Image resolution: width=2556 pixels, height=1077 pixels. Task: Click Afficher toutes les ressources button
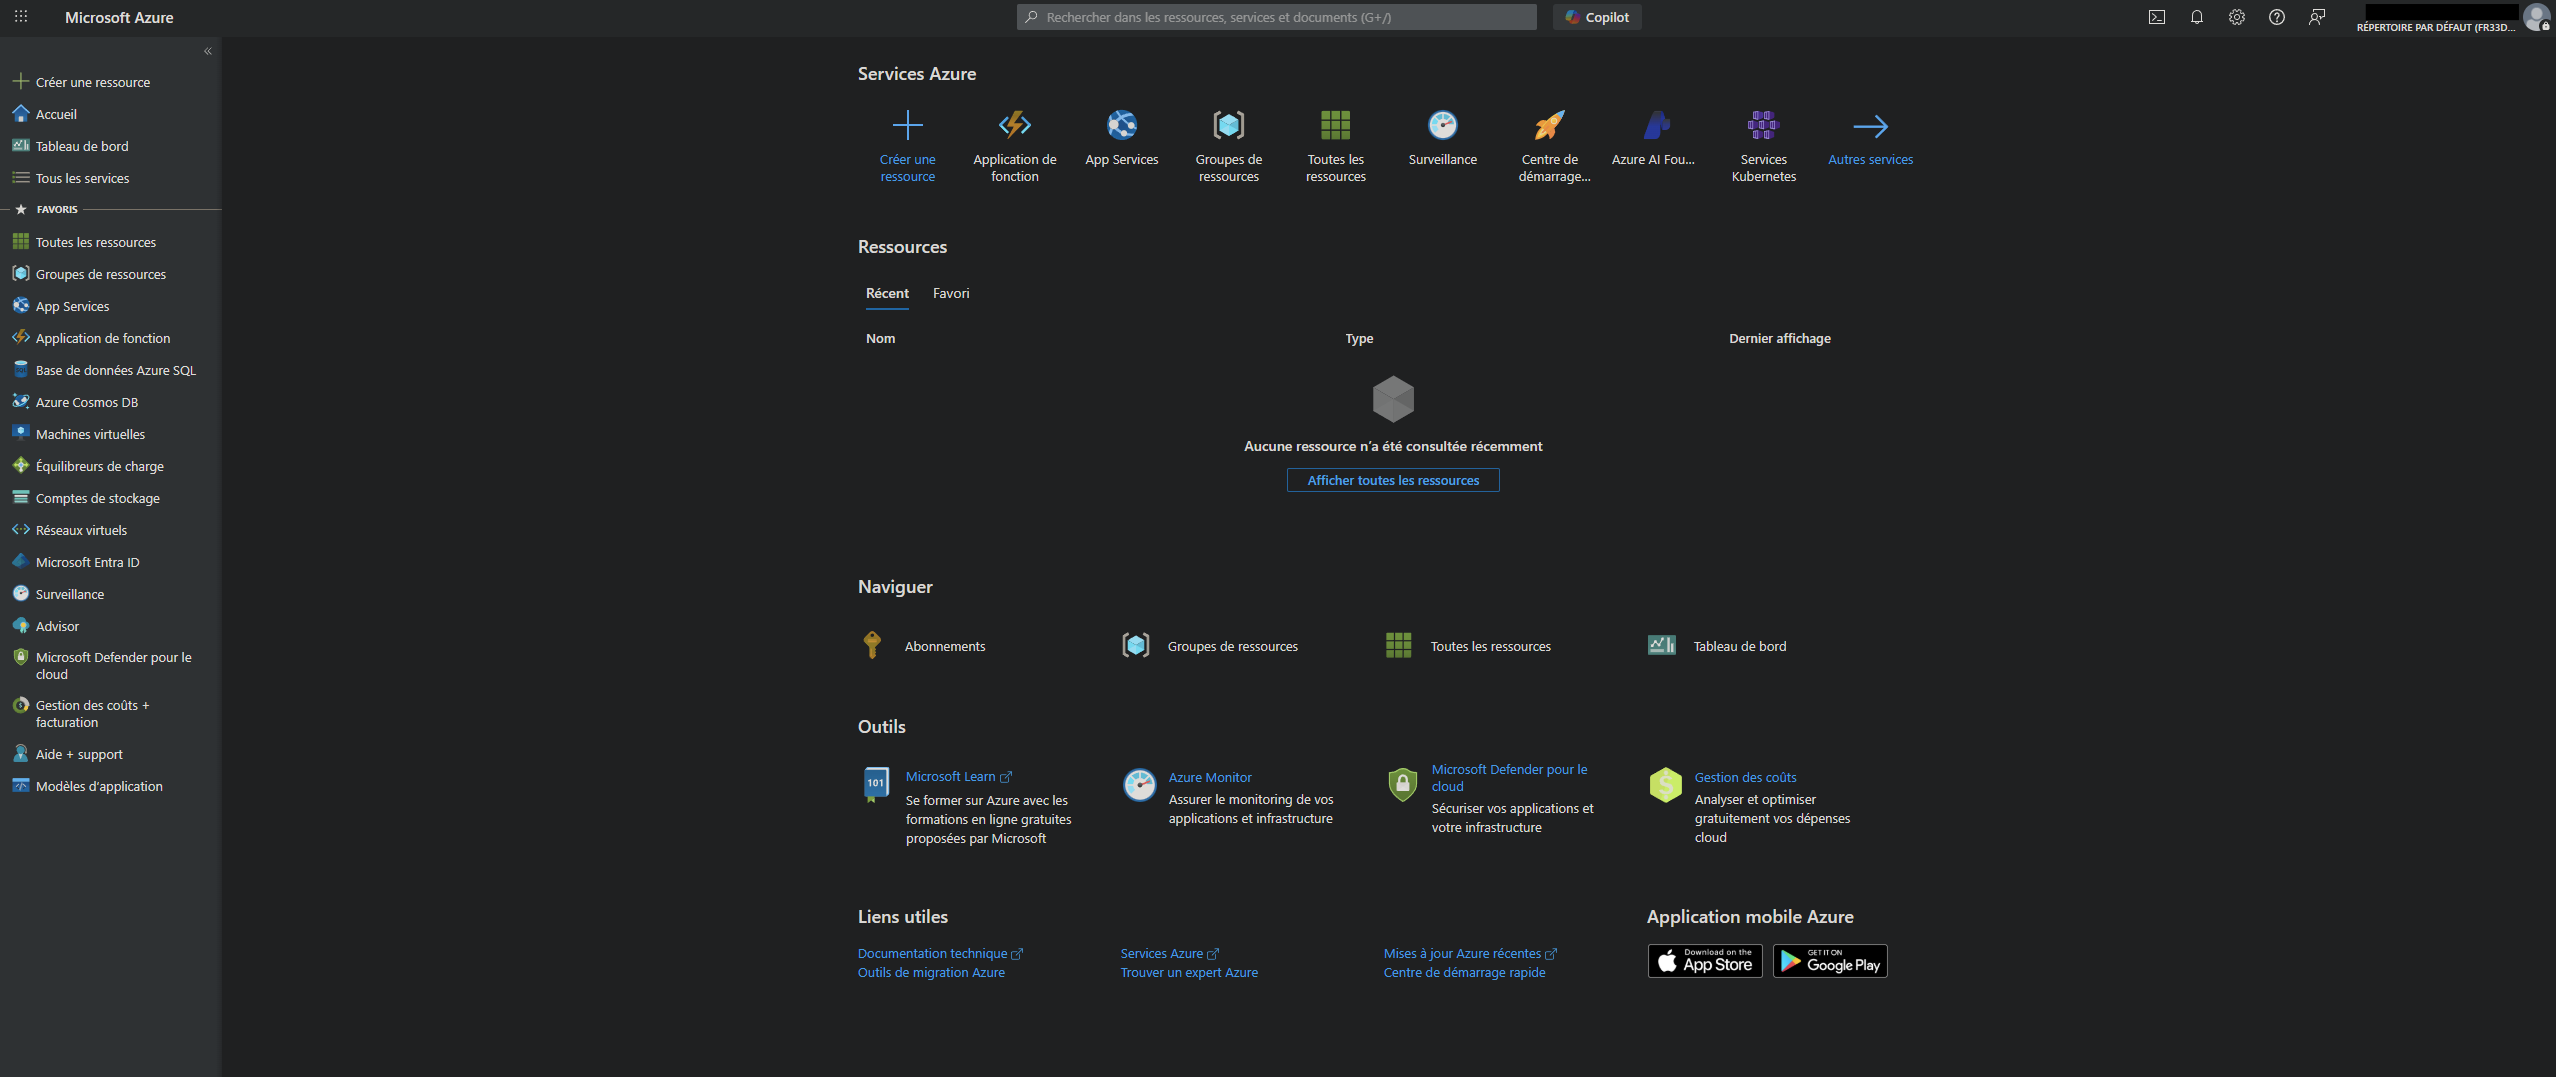[x=1392, y=480]
